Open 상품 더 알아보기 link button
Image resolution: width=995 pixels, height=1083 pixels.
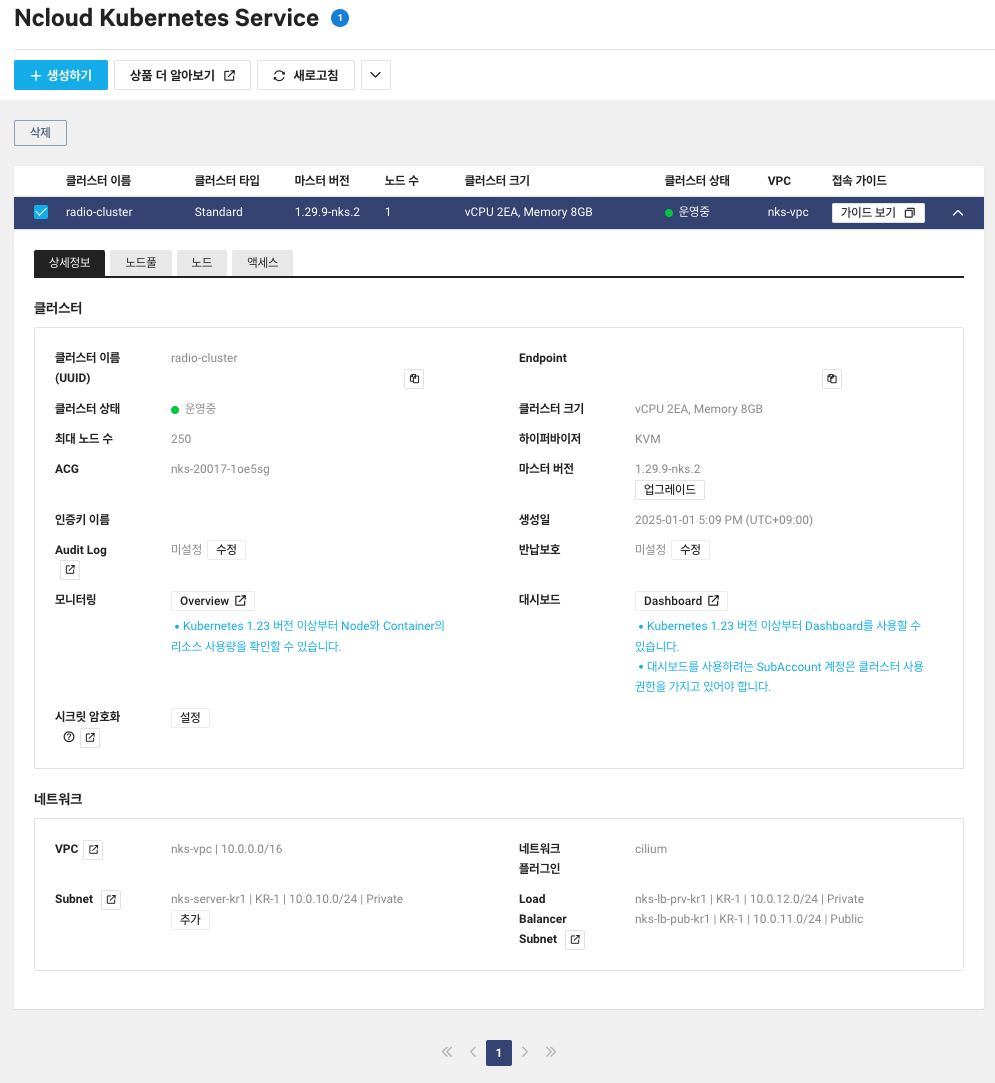click(x=182, y=75)
